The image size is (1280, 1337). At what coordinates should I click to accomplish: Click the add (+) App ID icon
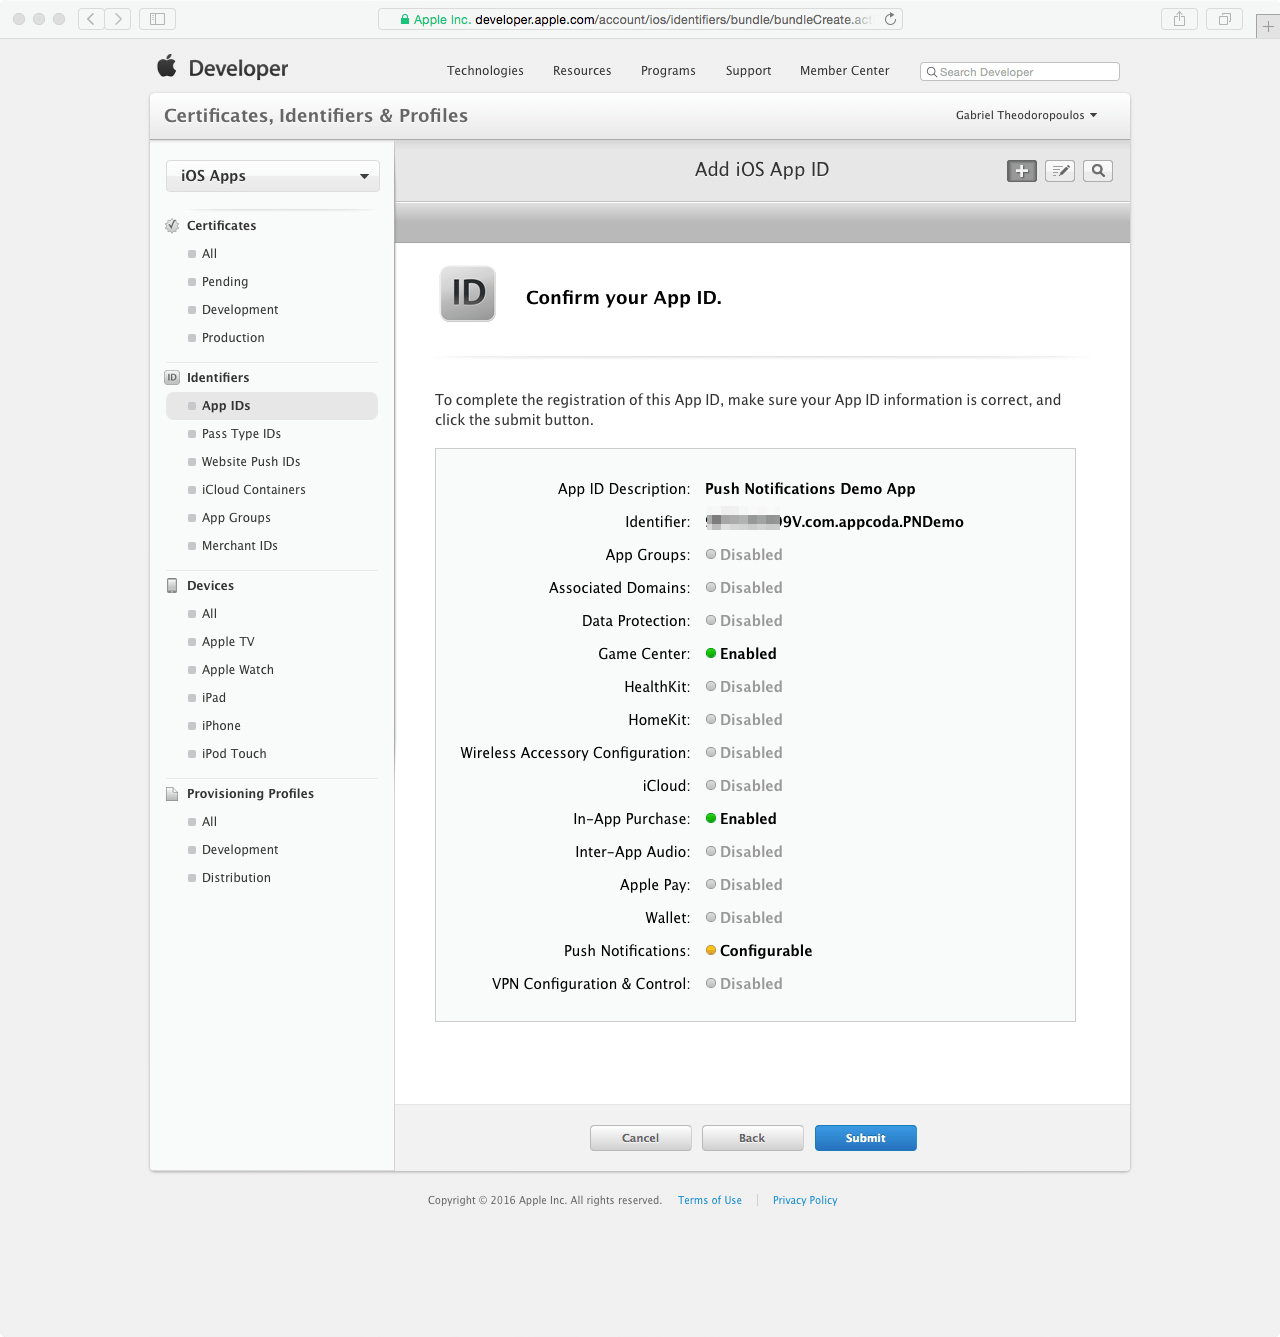point(1021,171)
